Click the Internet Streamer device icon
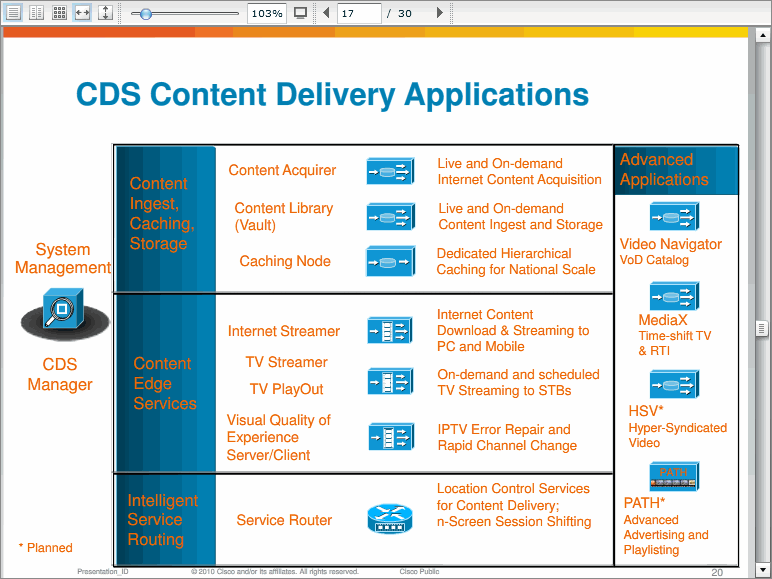772x579 pixels. tap(391, 330)
